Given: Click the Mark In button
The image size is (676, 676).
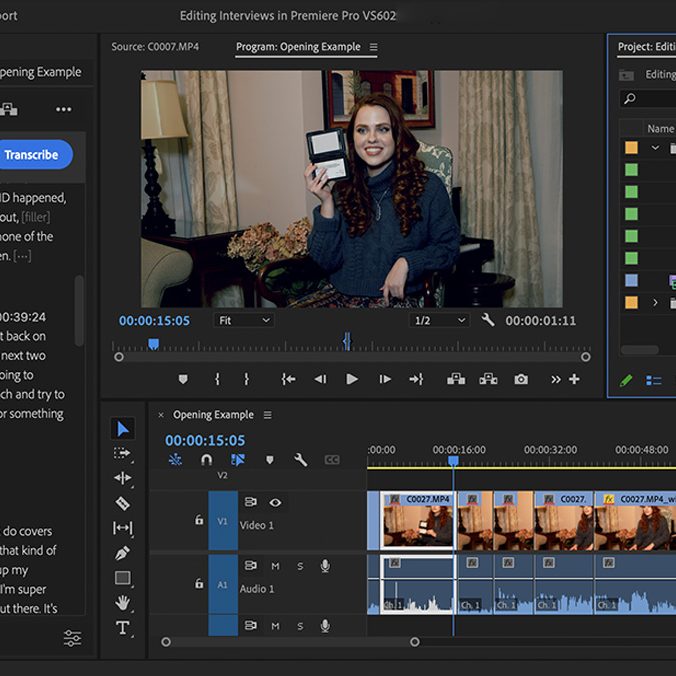Looking at the screenshot, I should point(217,379).
